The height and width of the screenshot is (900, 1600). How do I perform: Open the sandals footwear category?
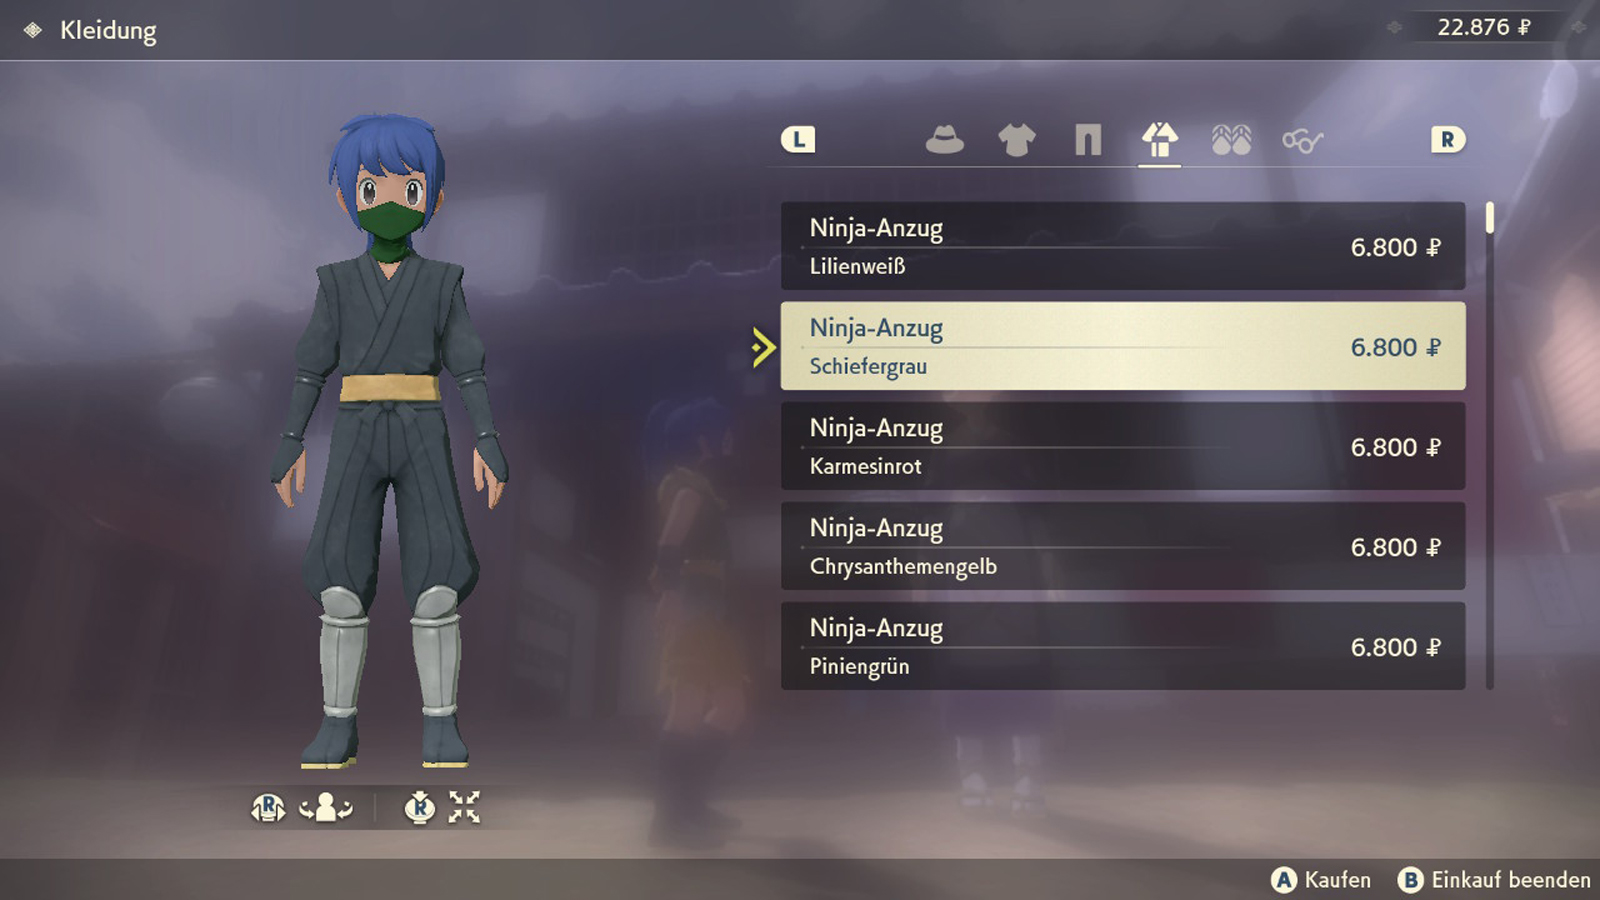(1231, 140)
